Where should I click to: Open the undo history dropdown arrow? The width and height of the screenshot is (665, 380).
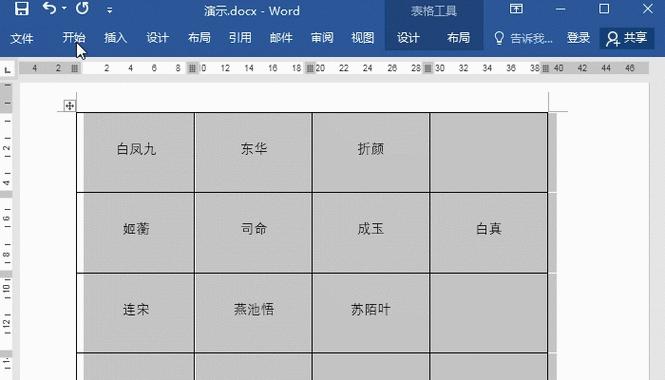64,8
